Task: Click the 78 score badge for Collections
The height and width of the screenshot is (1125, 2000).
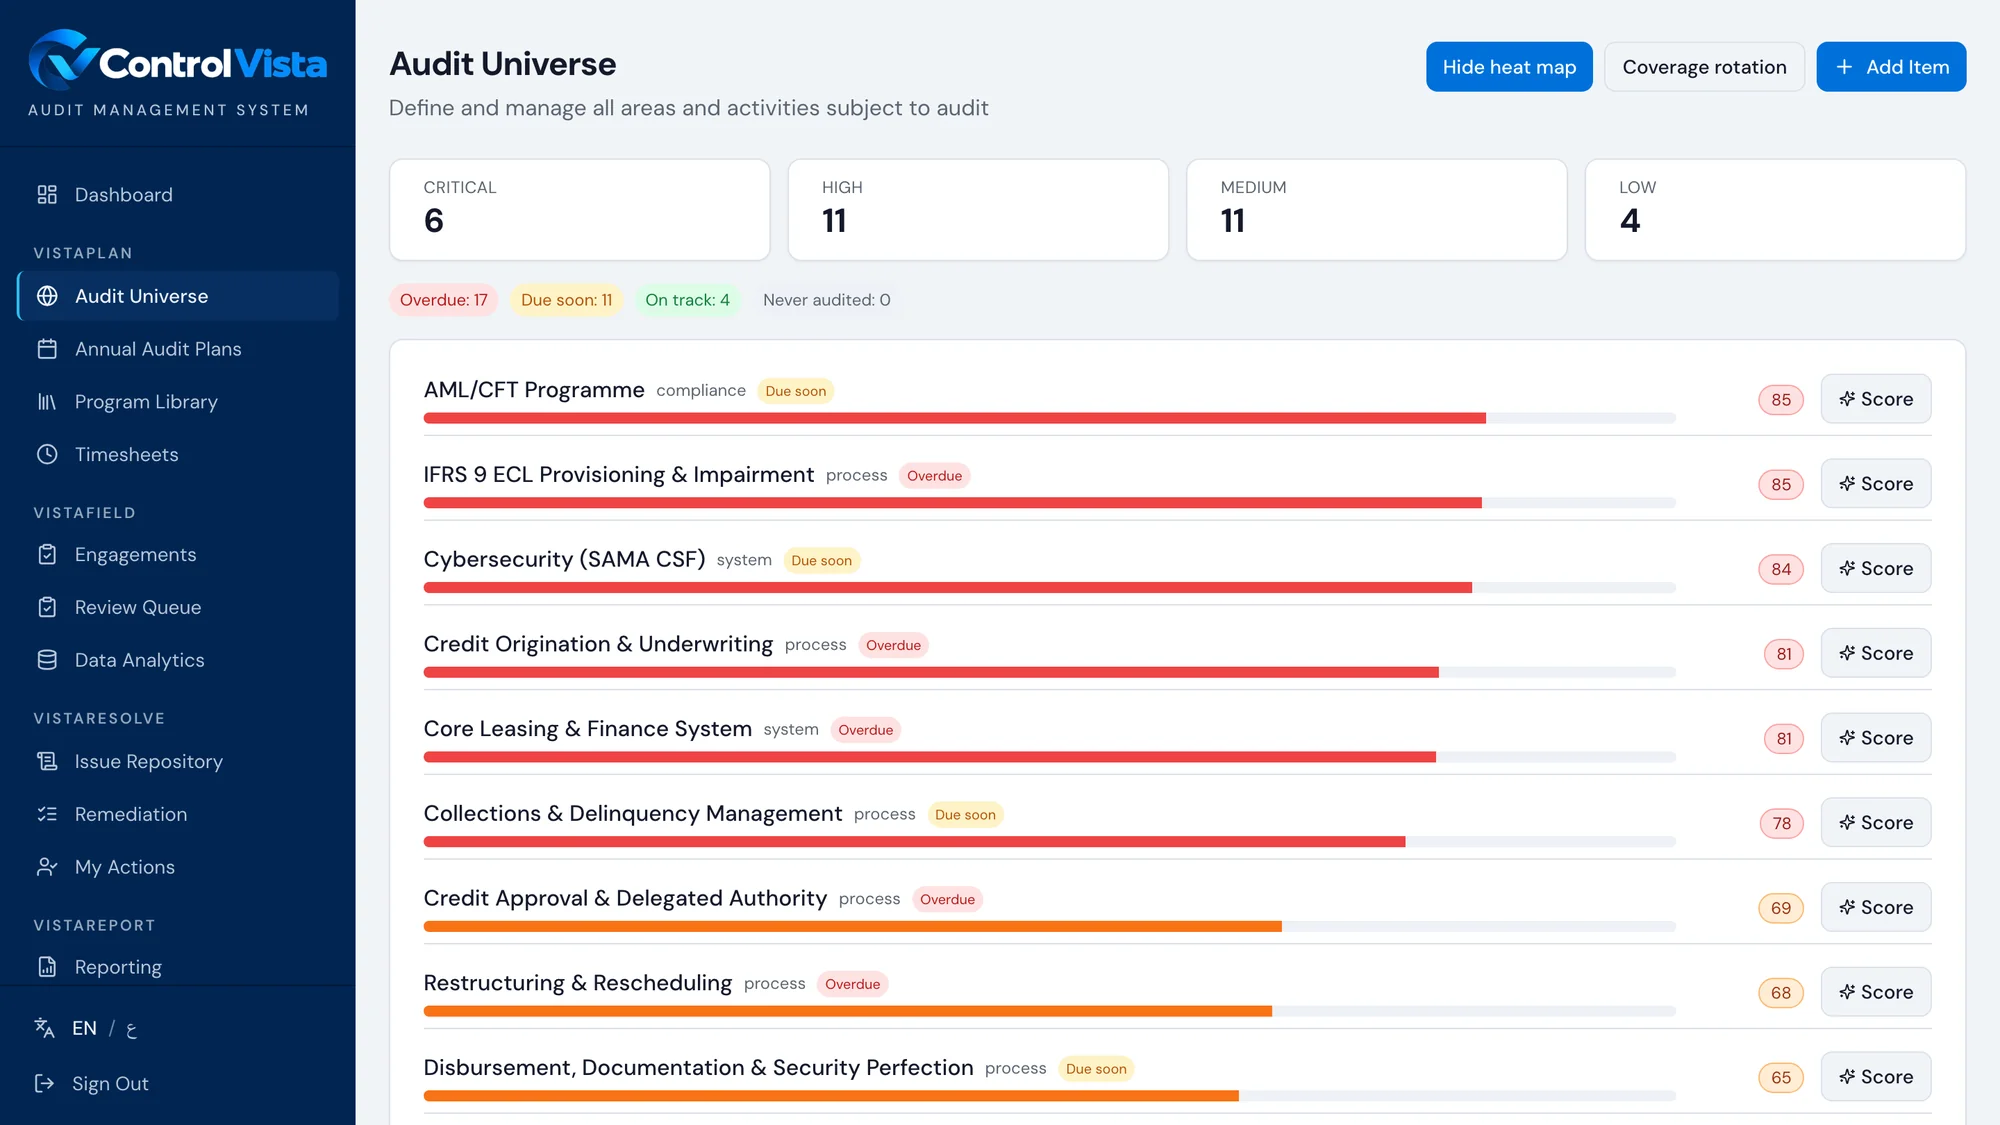Action: 1781,824
